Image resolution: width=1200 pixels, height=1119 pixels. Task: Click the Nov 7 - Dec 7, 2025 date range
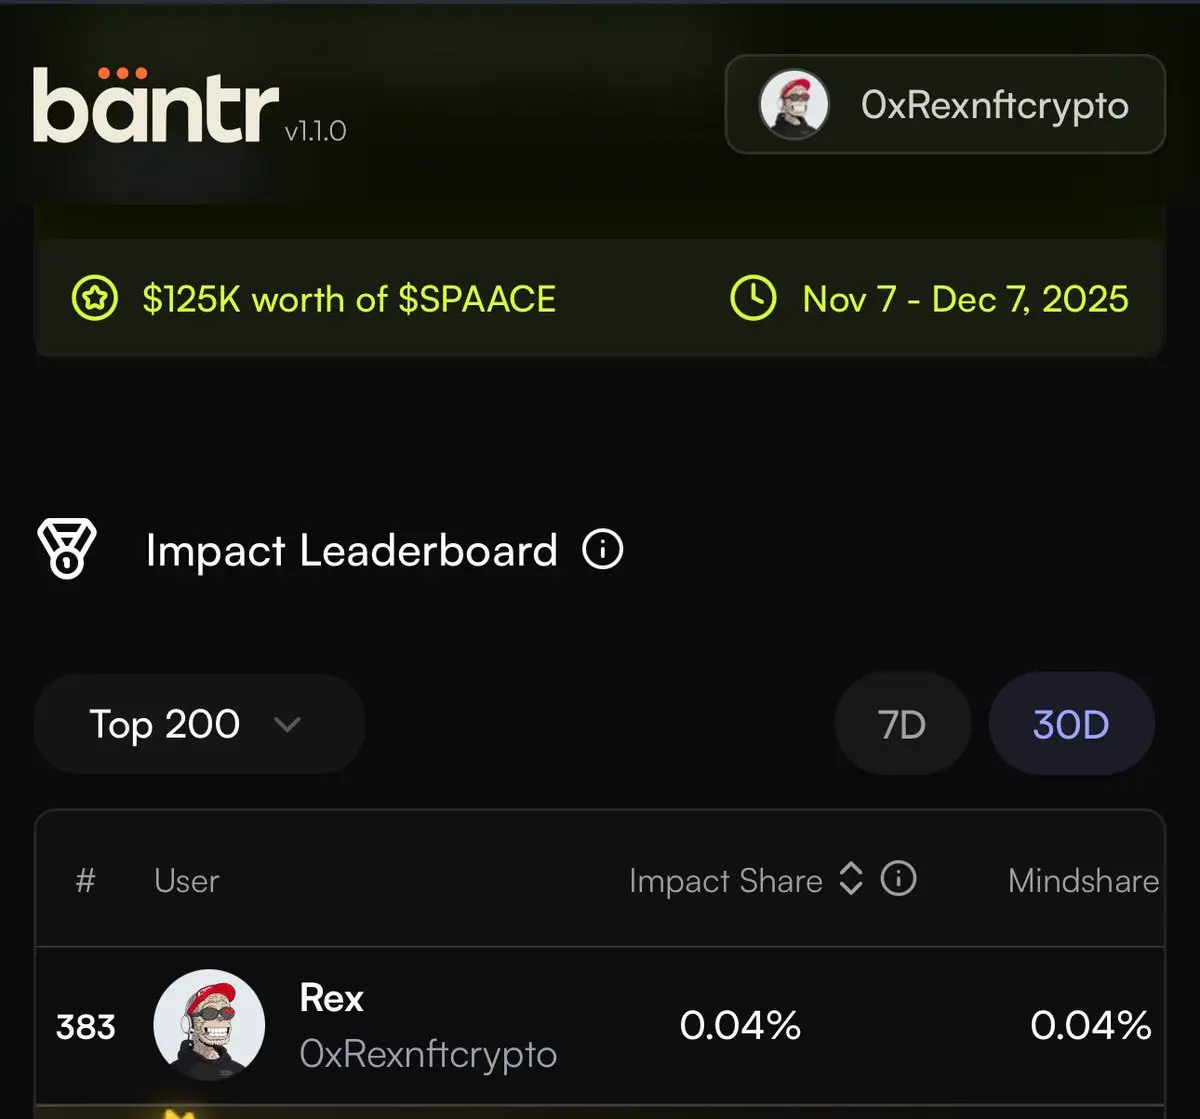click(x=965, y=299)
